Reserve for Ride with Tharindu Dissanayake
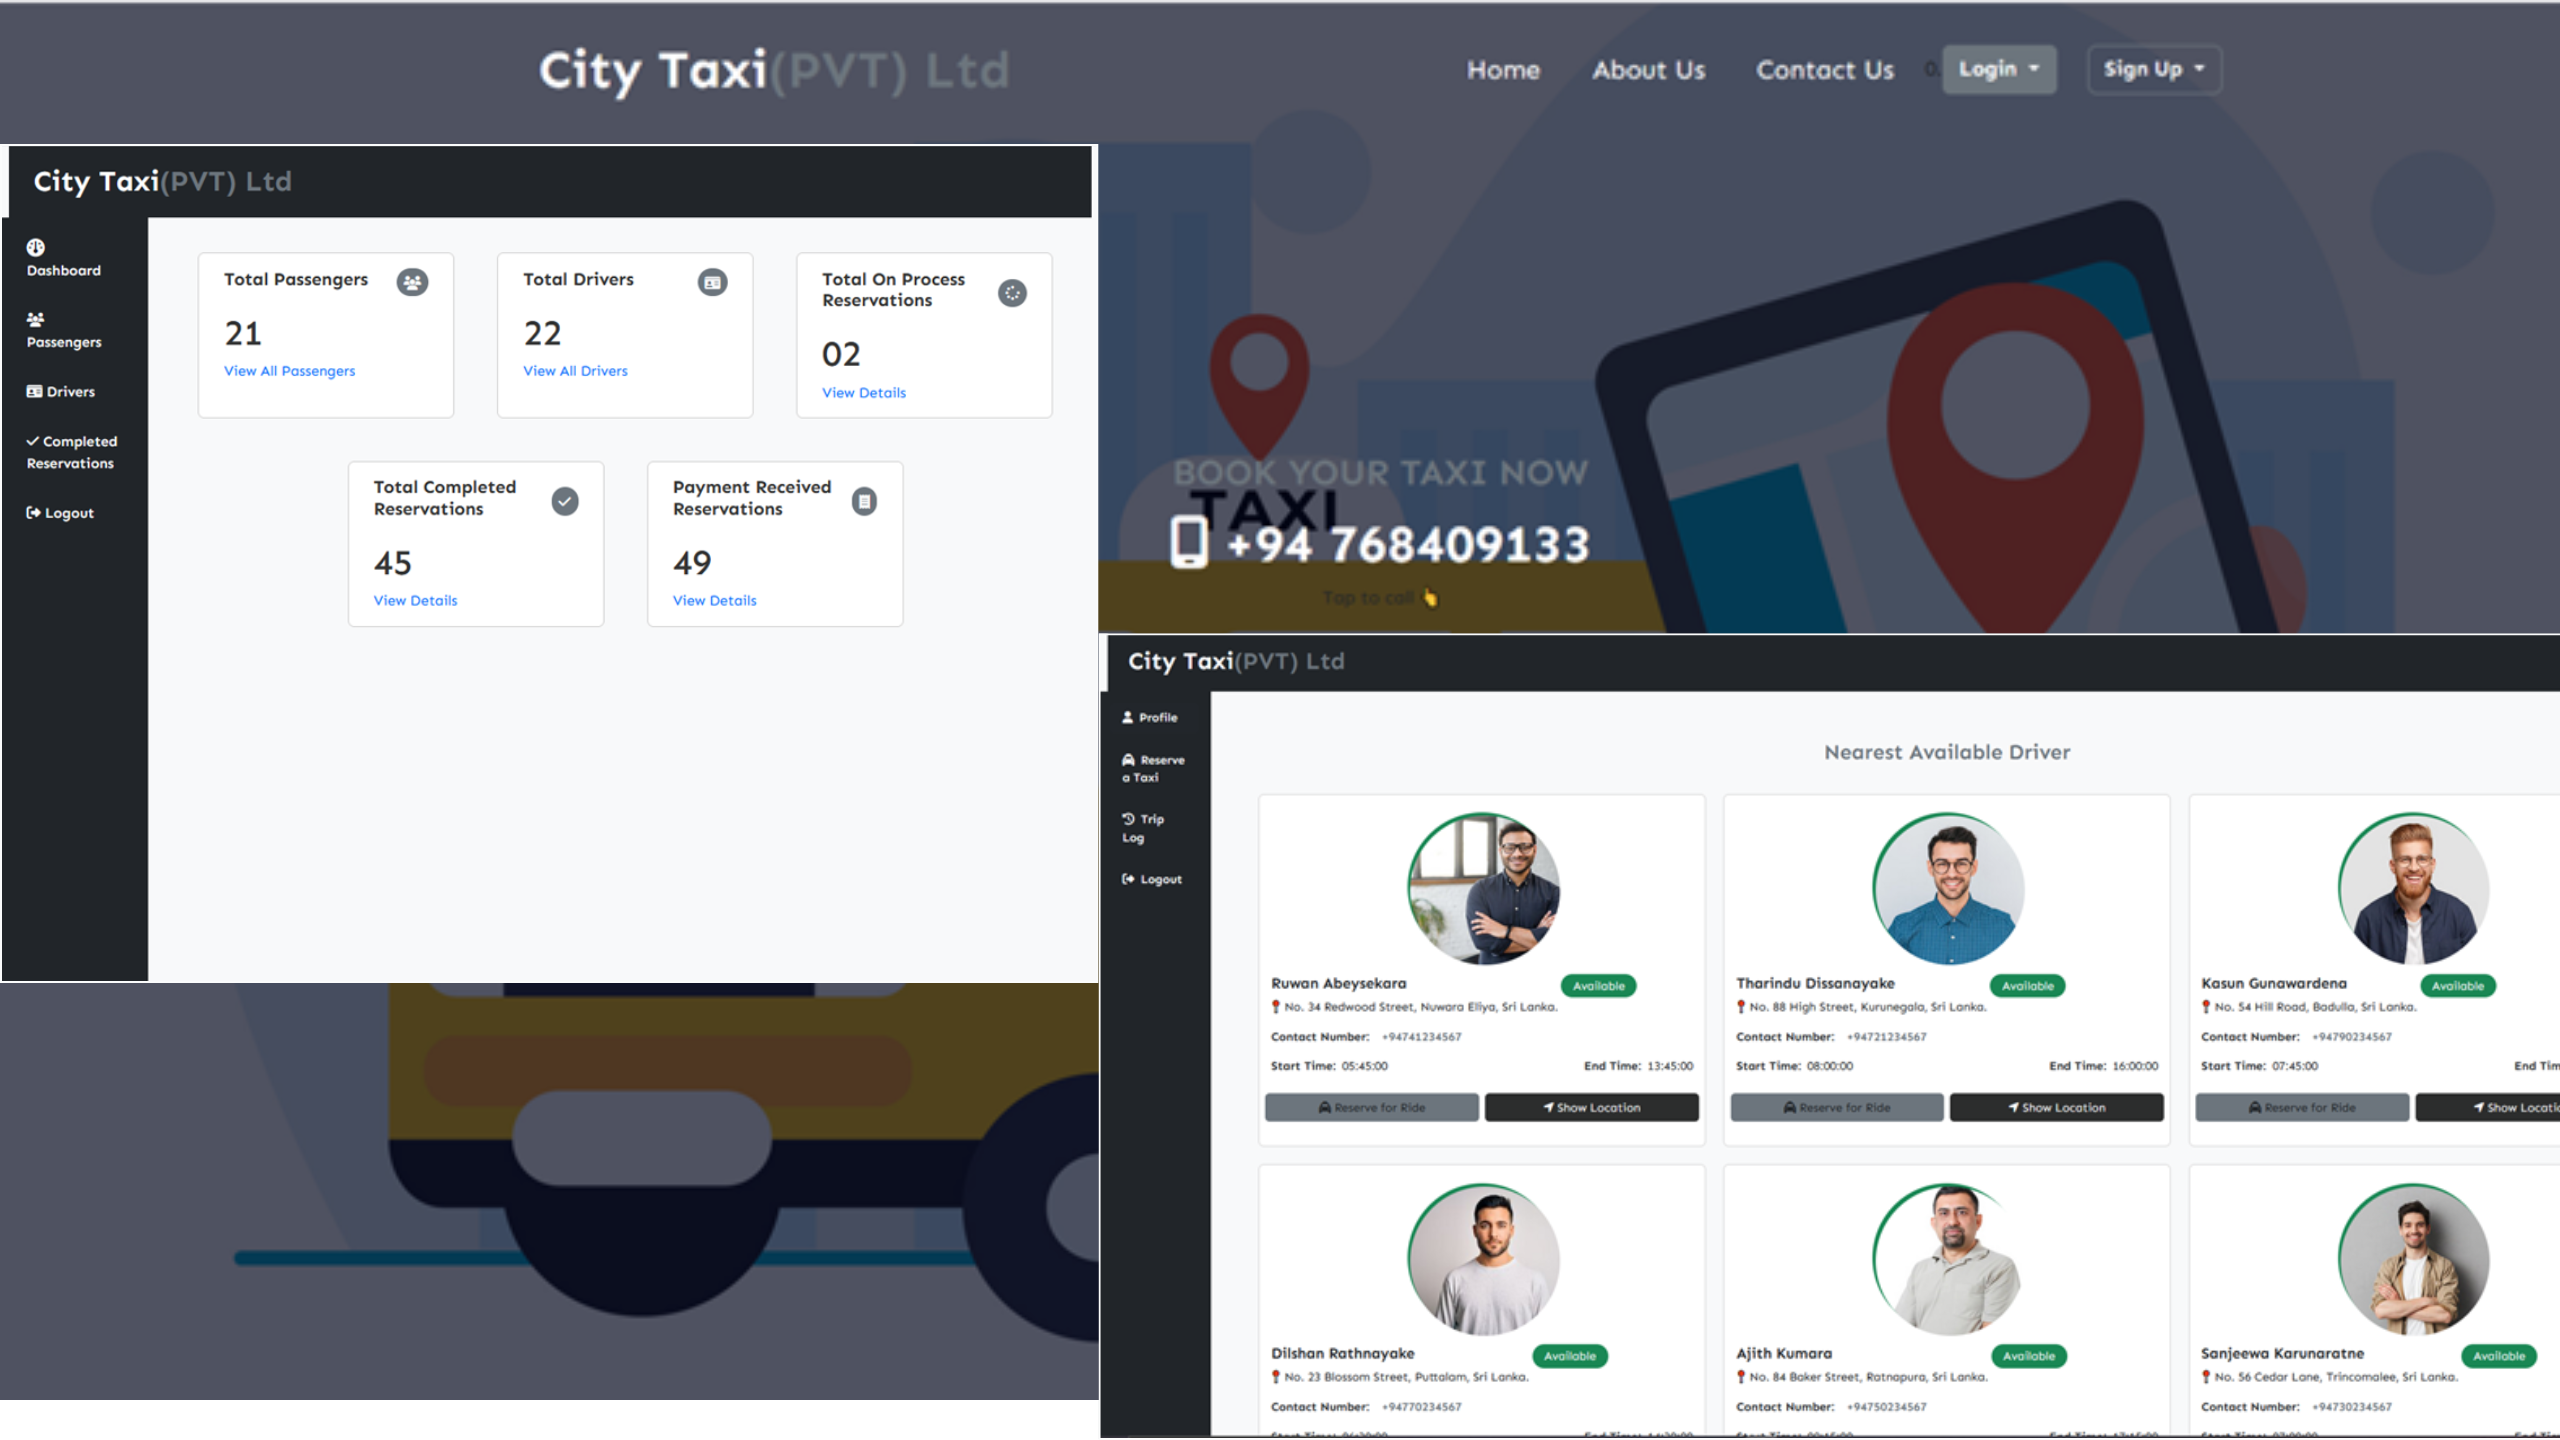2560x1440 pixels. click(x=1836, y=1107)
